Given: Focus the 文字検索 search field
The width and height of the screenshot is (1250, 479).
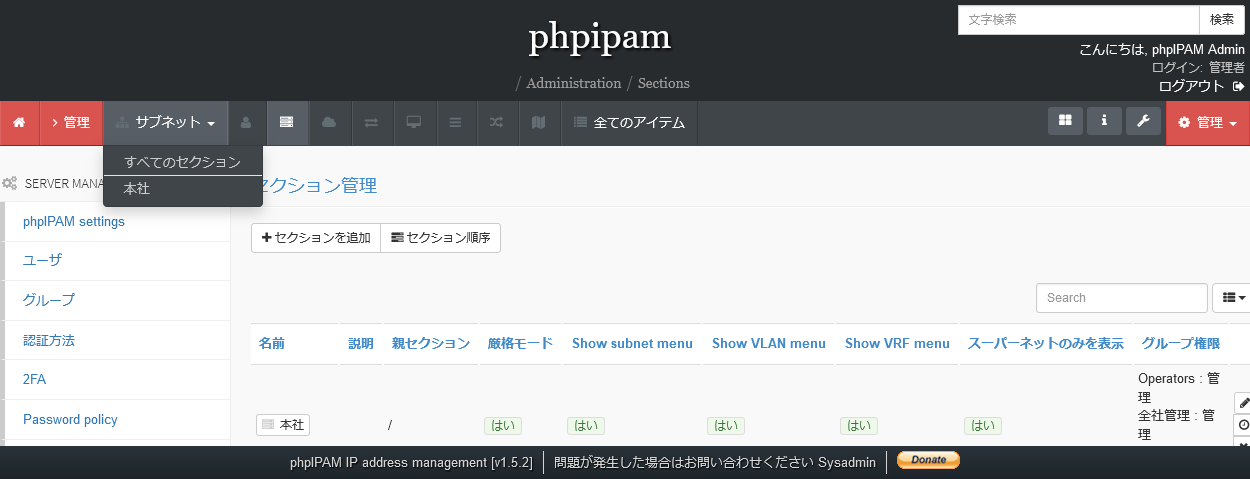Looking at the screenshot, I should (x=1078, y=20).
